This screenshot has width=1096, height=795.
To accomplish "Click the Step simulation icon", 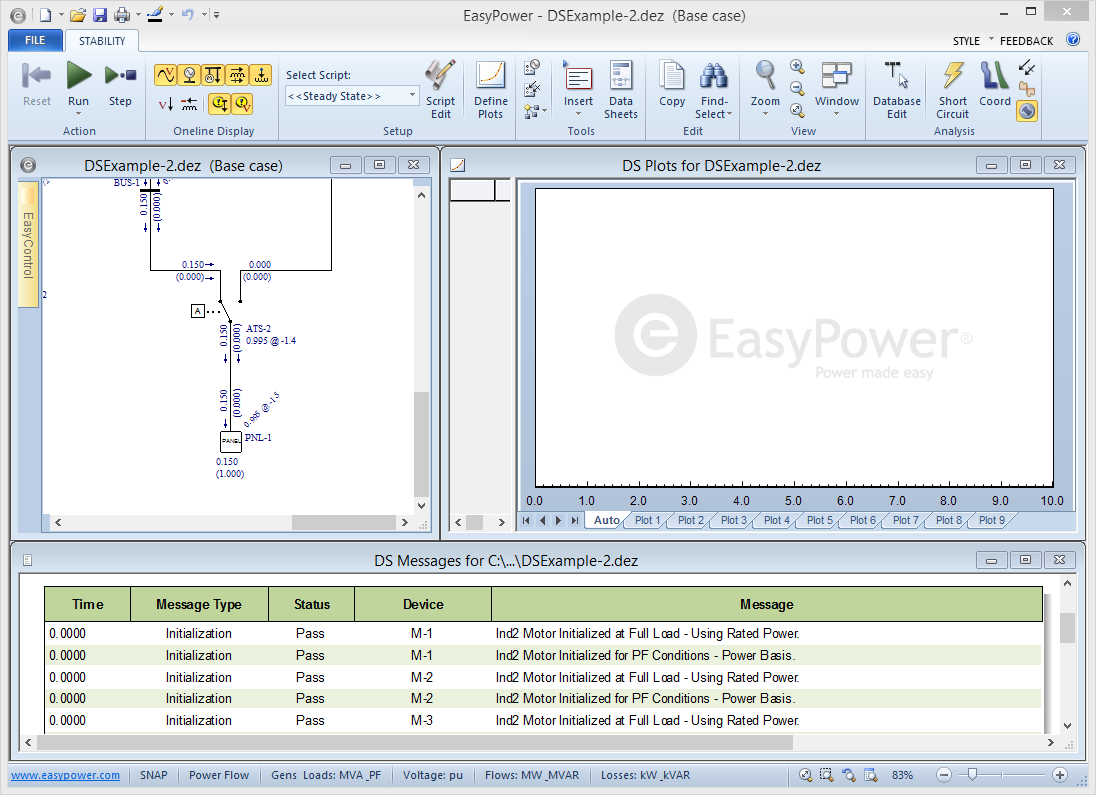I will [x=120, y=76].
